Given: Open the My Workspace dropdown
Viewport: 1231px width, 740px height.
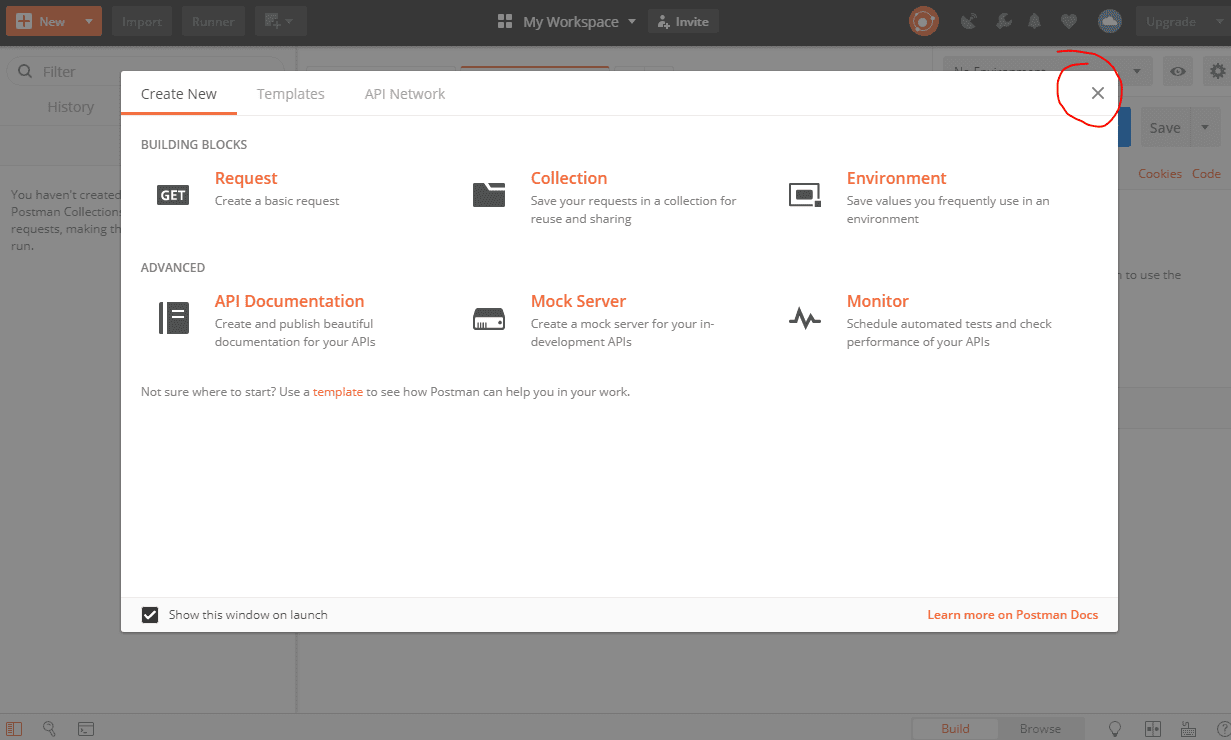Looking at the screenshot, I should pyautogui.click(x=567, y=21).
